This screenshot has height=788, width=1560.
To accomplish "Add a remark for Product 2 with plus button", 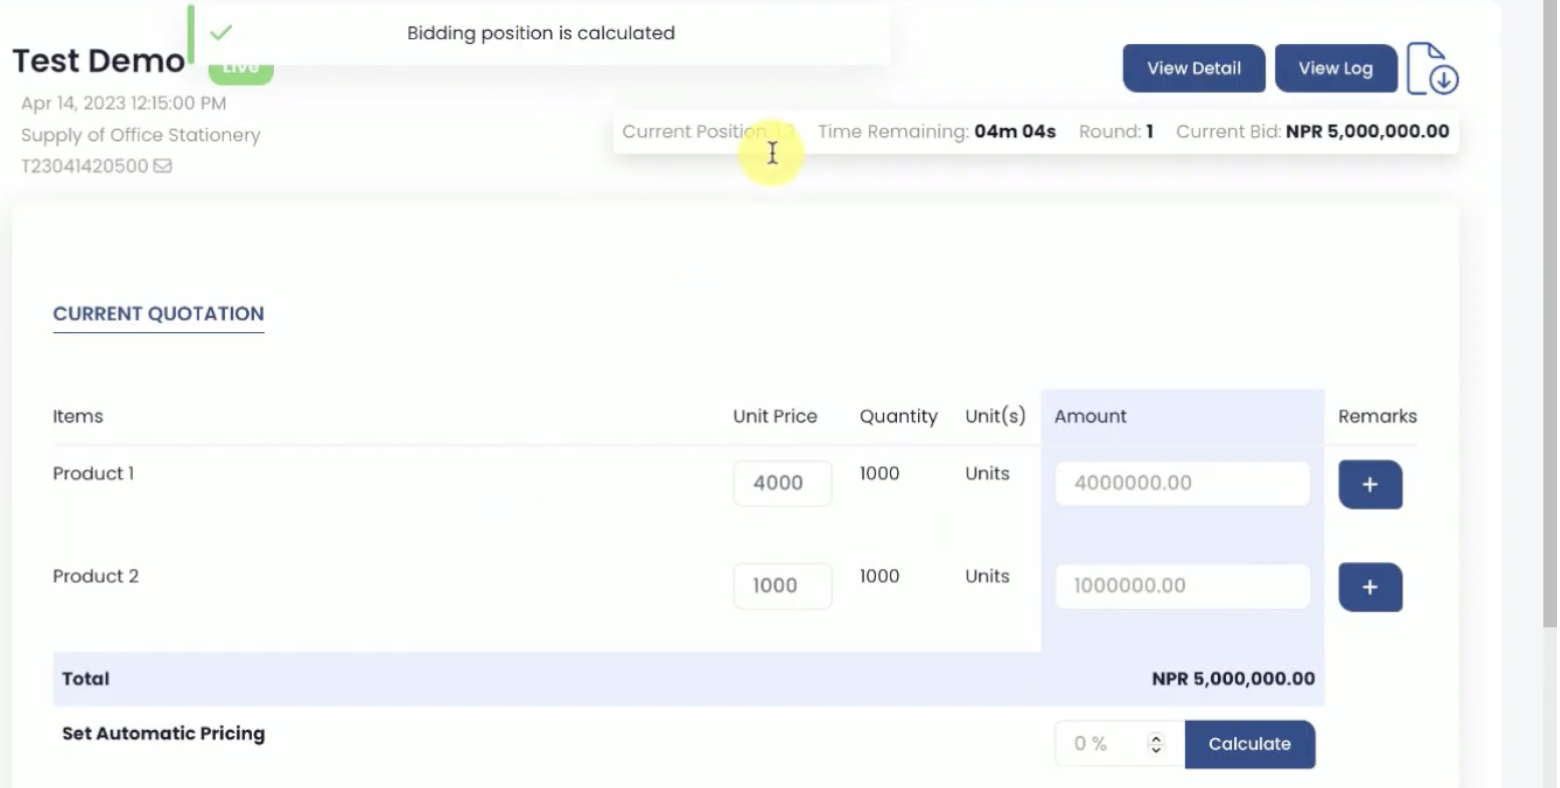I will coord(1370,587).
